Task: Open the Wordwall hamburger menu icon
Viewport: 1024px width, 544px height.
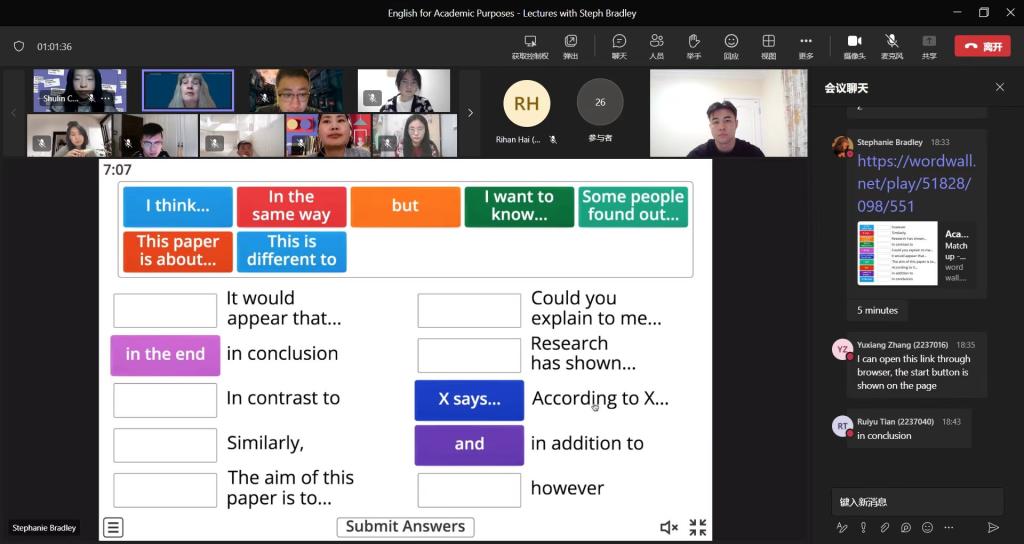Action: pyautogui.click(x=113, y=527)
